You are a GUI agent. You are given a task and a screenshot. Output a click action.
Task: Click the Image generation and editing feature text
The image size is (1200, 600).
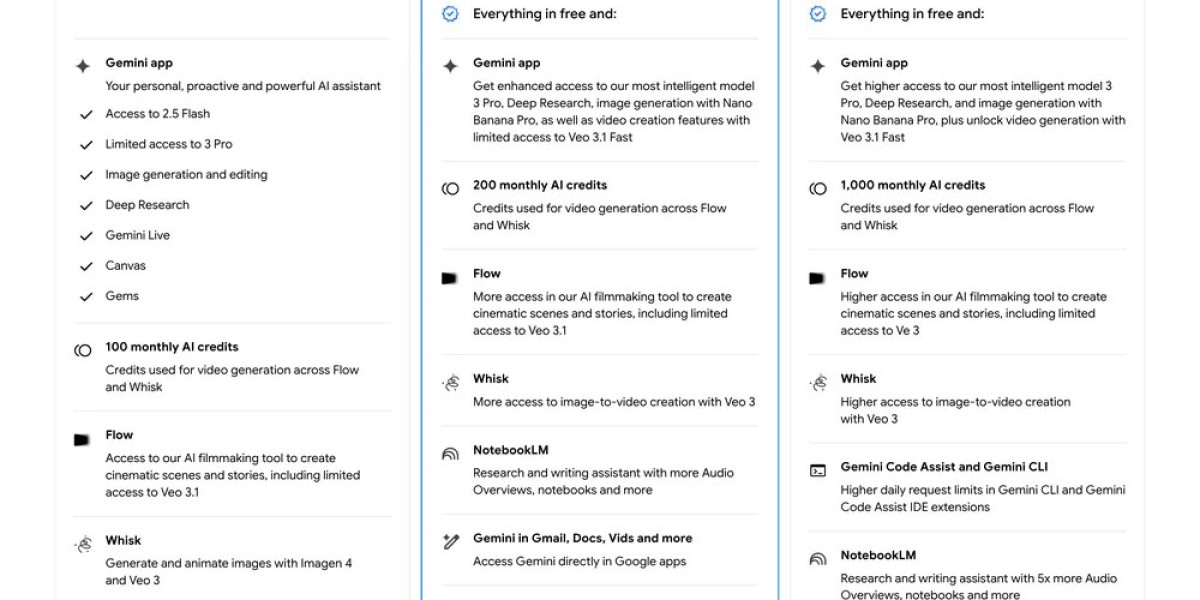[x=186, y=174]
